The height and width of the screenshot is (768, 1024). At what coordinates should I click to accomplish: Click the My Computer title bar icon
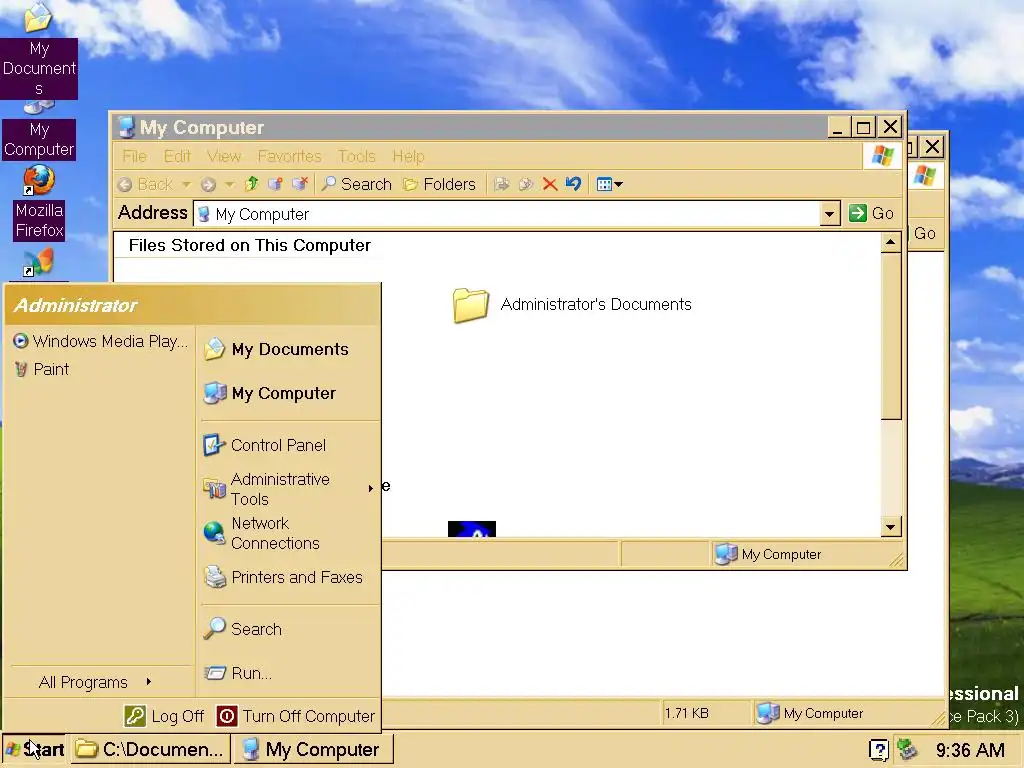(127, 127)
